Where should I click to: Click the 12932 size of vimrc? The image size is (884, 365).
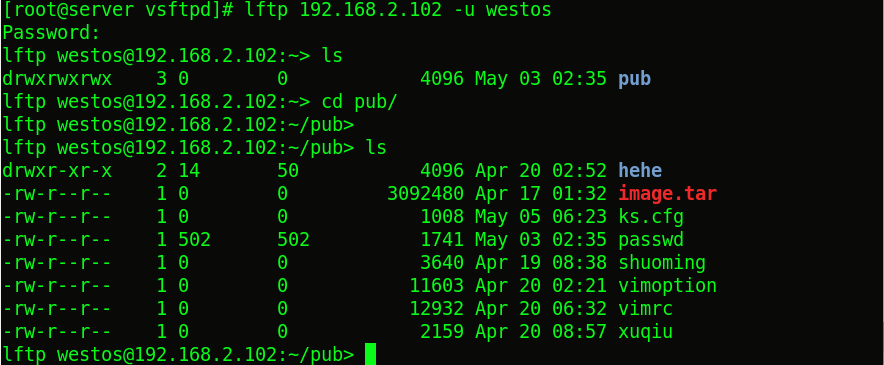[x=436, y=309]
